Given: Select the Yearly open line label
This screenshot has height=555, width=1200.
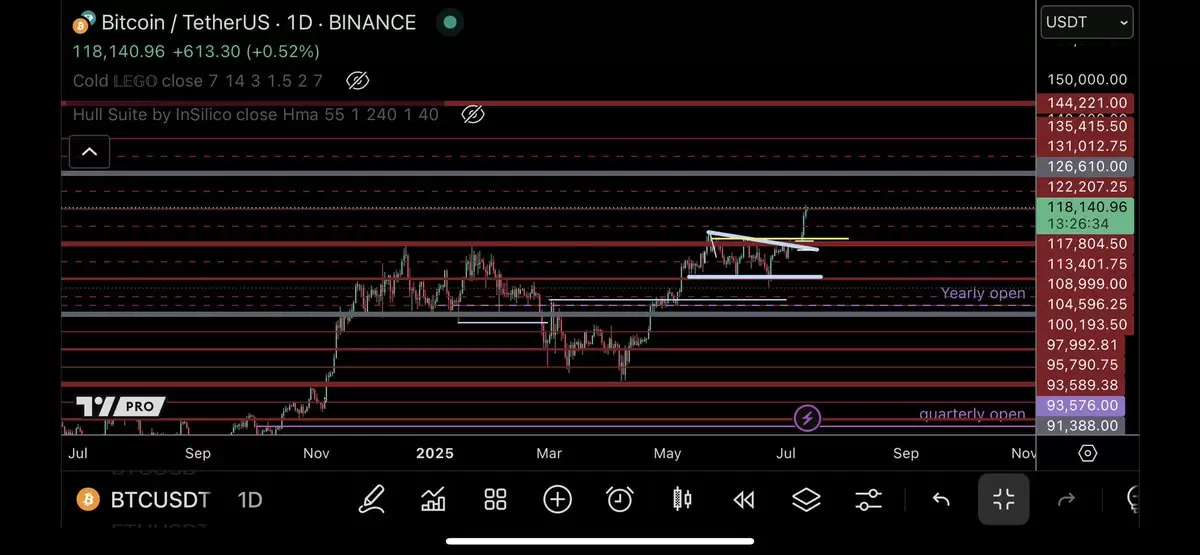Looking at the screenshot, I should (983, 293).
